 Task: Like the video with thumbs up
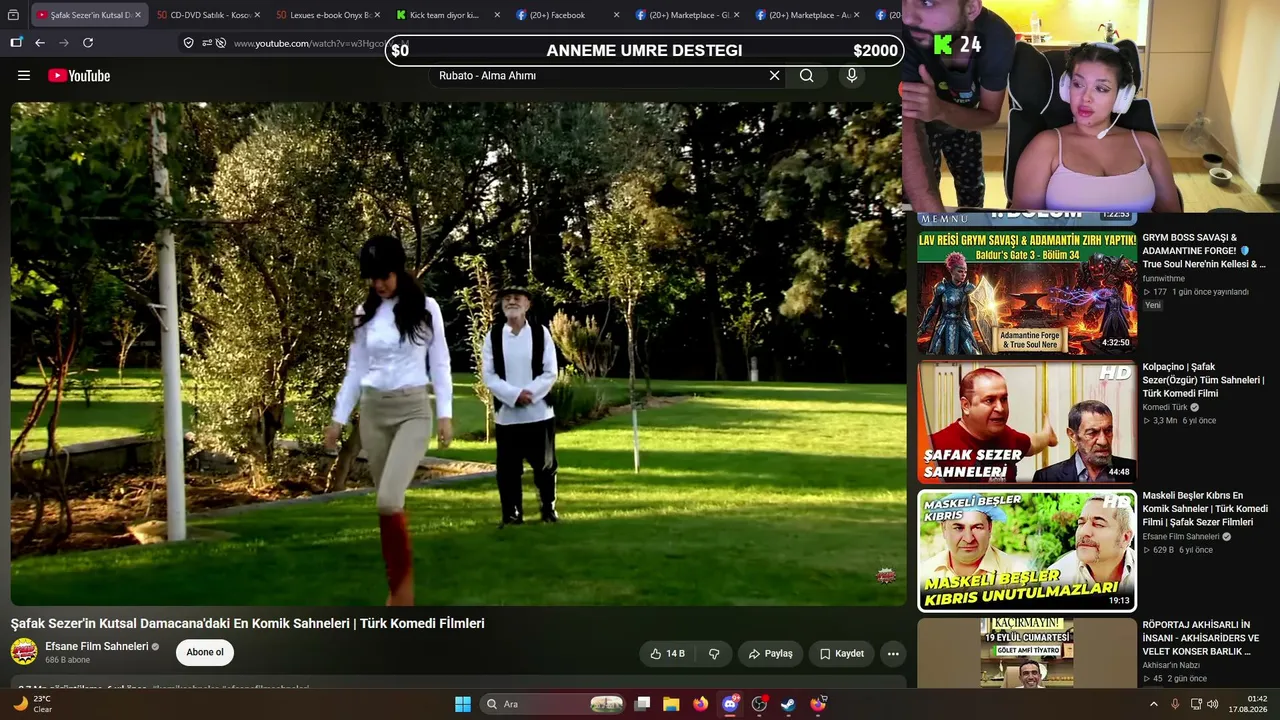pyautogui.click(x=667, y=654)
